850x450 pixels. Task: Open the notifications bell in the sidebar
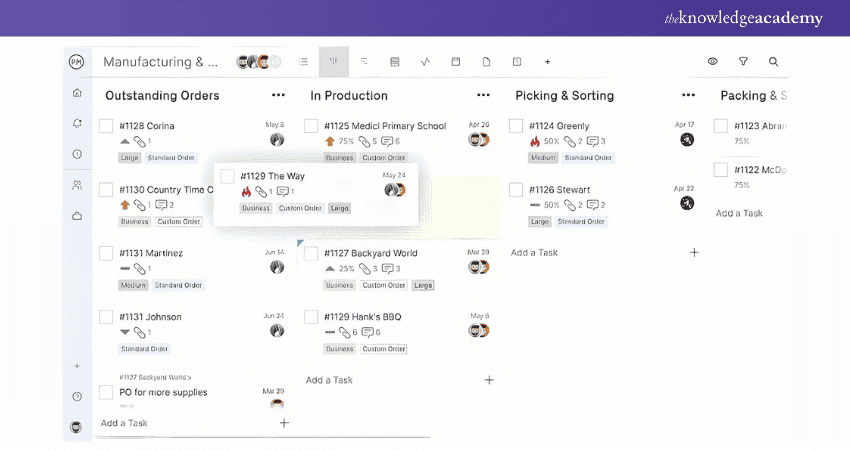pos(77,123)
